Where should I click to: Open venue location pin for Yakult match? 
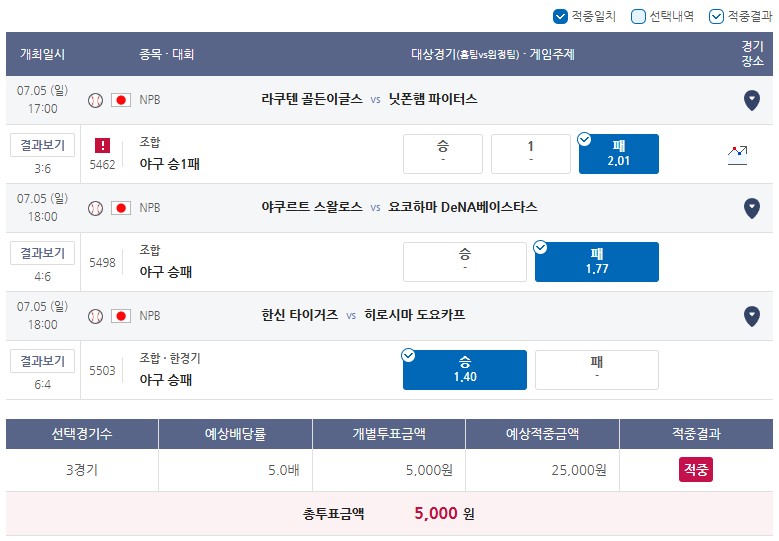pos(752,208)
